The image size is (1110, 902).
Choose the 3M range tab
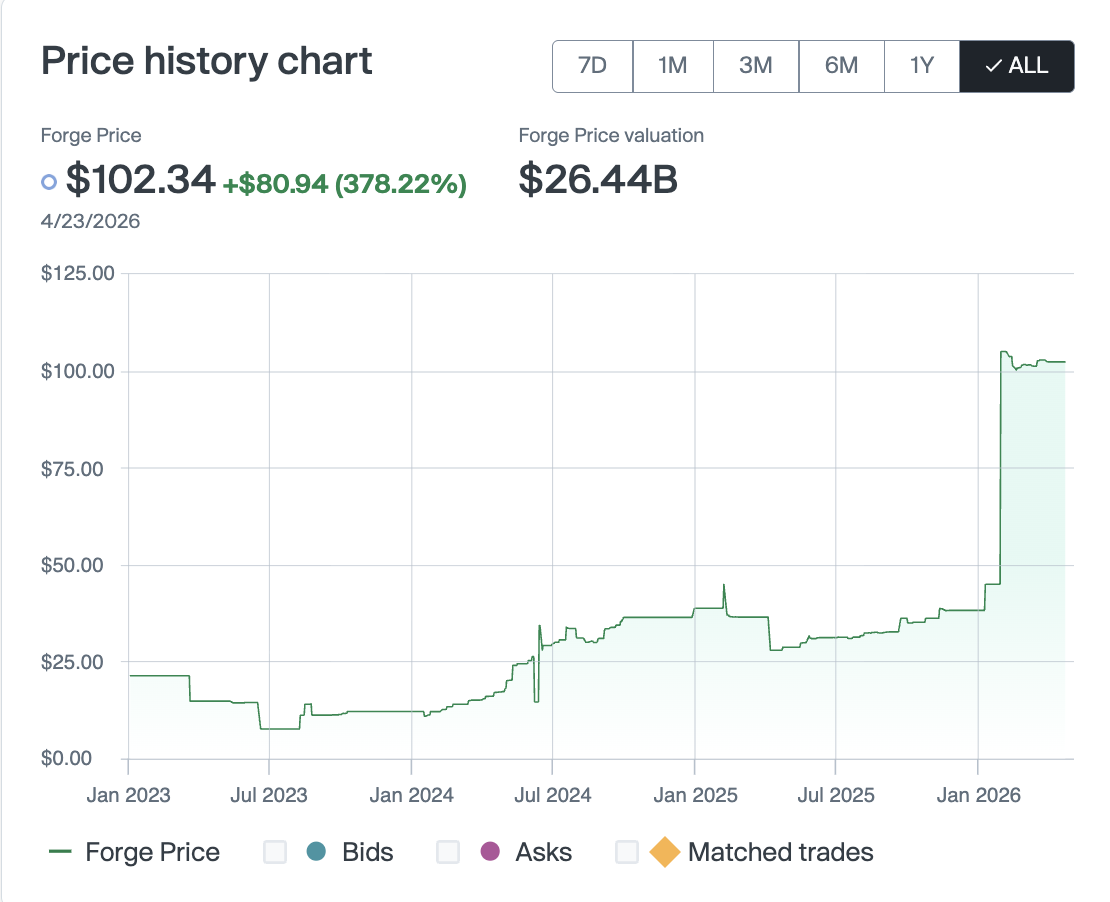(755, 66)
